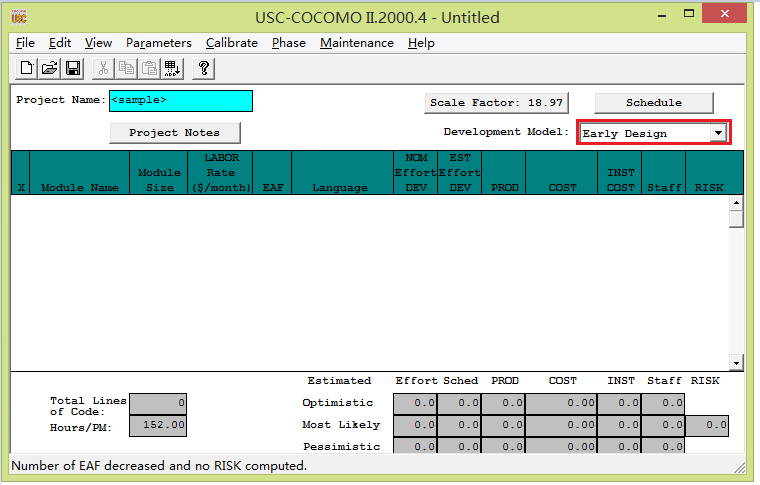Click the USC application icon in title bar

(19, 17)
